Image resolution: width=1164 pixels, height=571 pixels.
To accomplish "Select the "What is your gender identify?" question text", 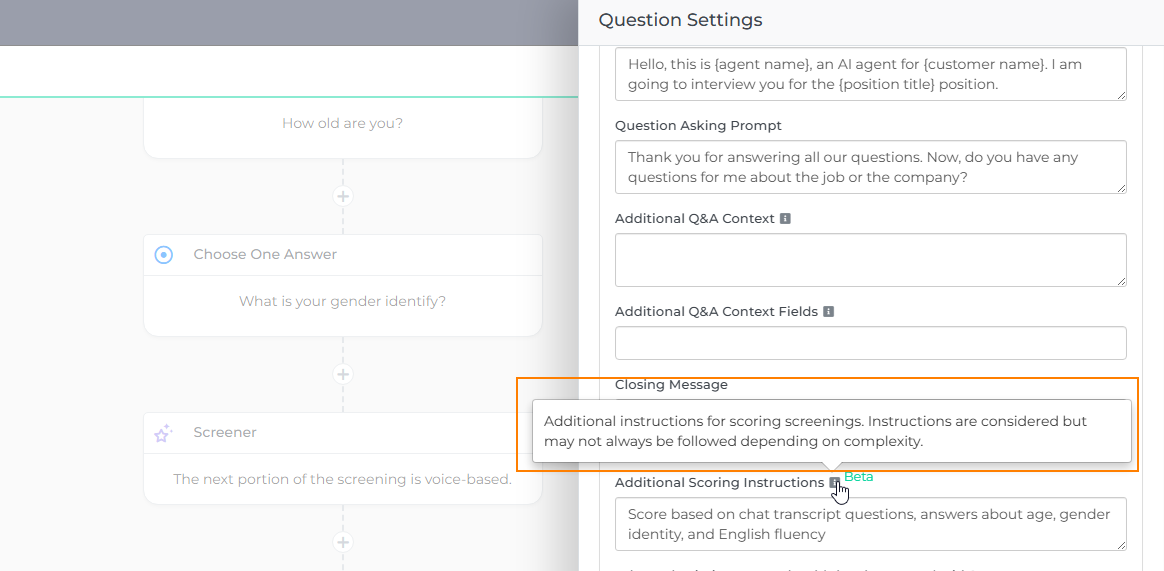I will tap(342, 301).
